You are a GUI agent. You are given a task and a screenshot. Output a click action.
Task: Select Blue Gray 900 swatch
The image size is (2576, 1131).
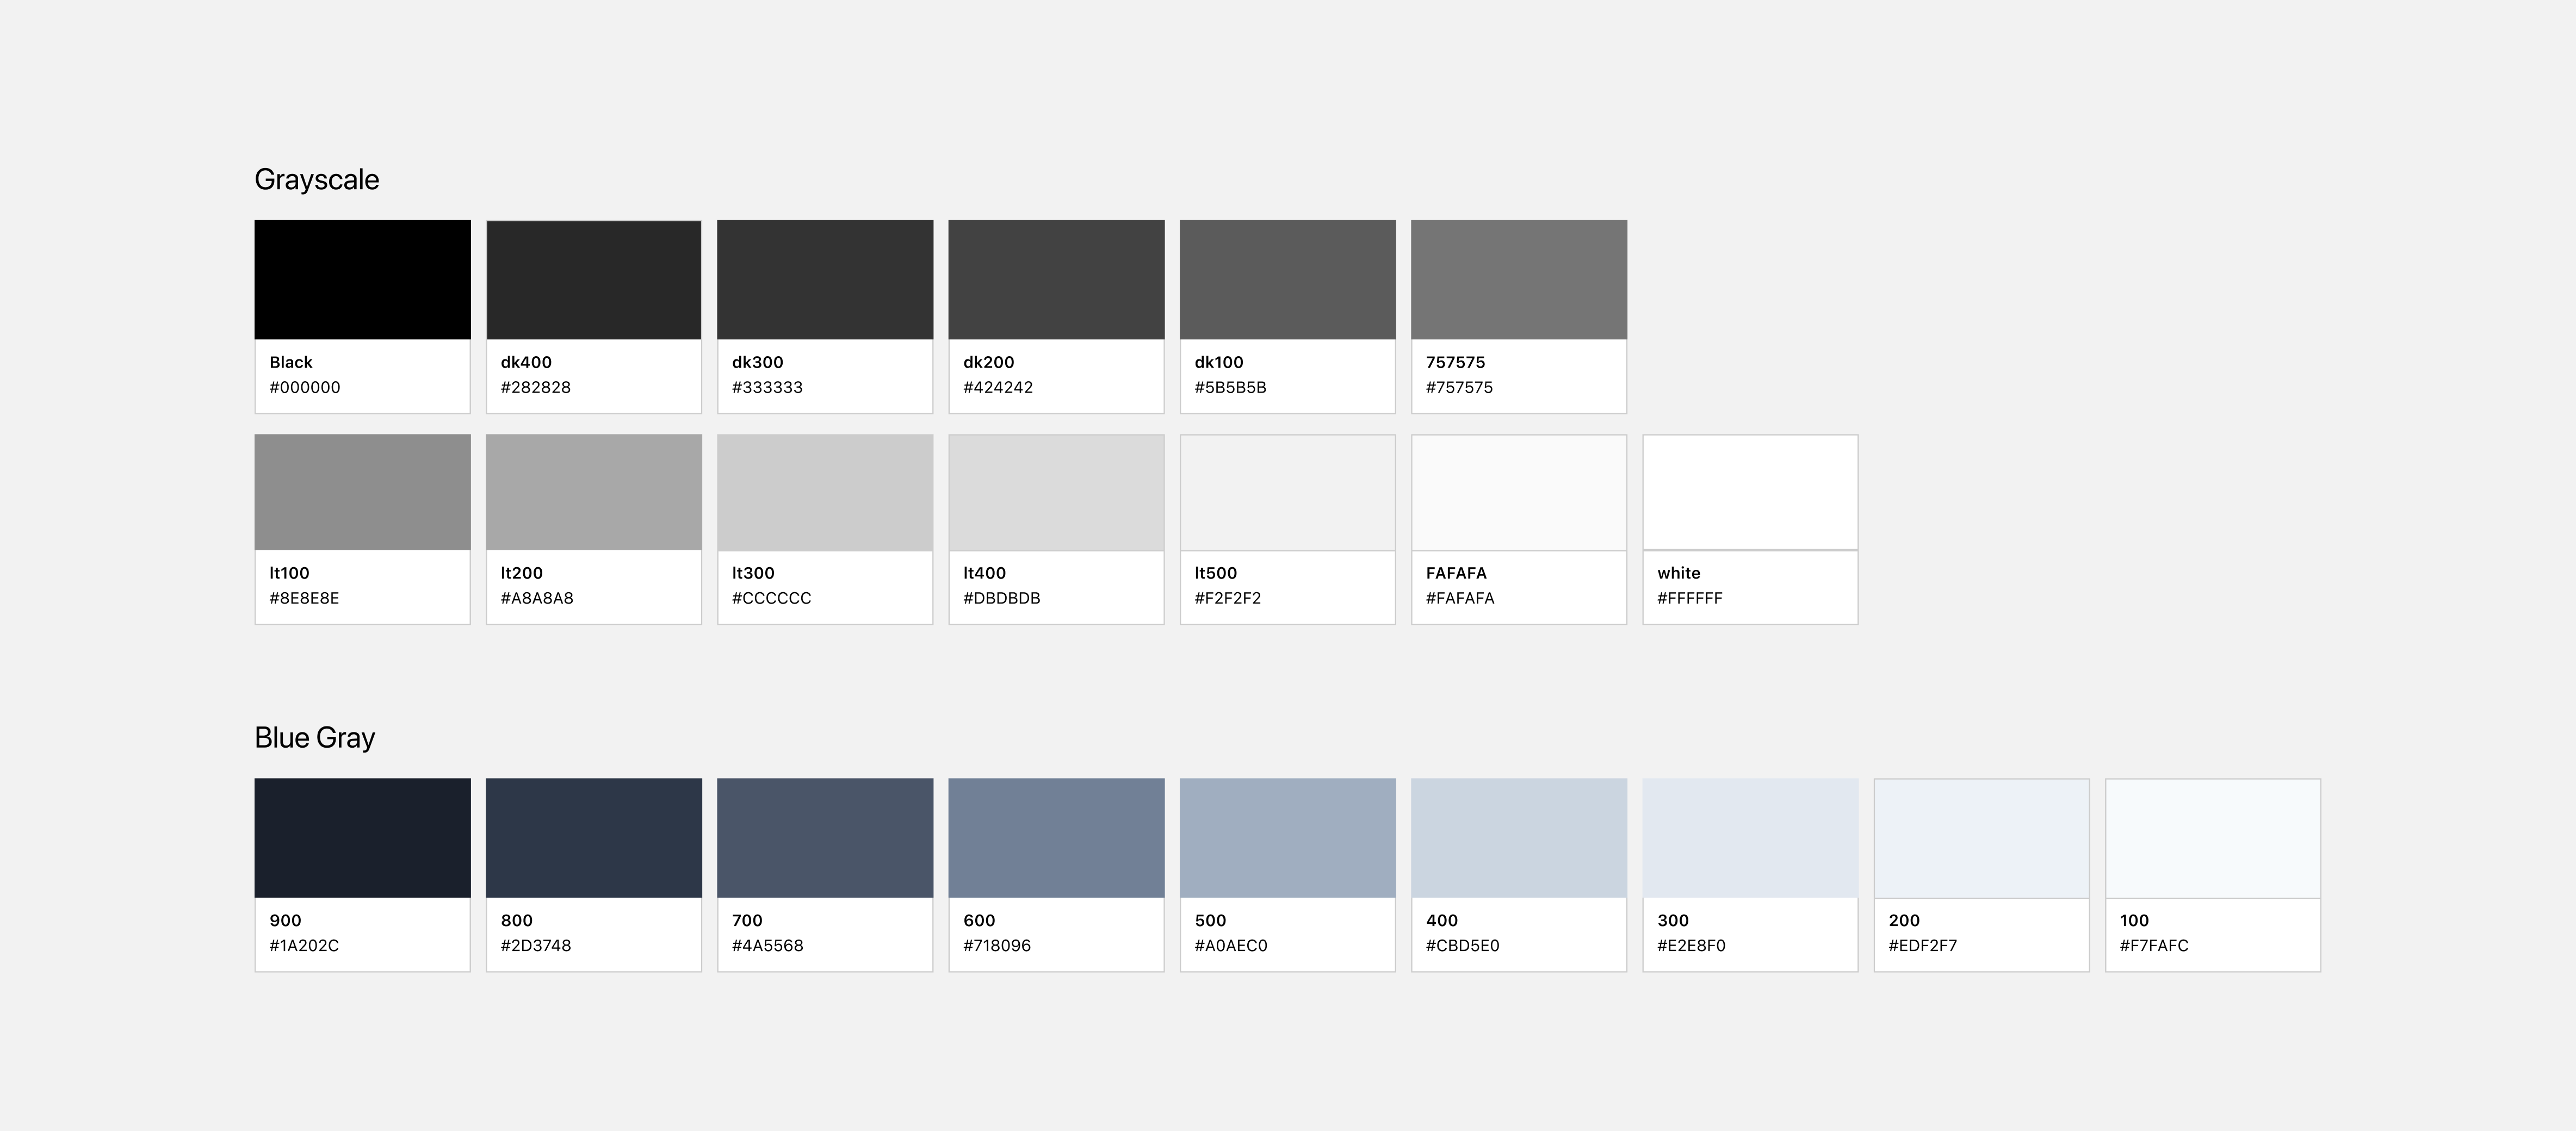362,838
